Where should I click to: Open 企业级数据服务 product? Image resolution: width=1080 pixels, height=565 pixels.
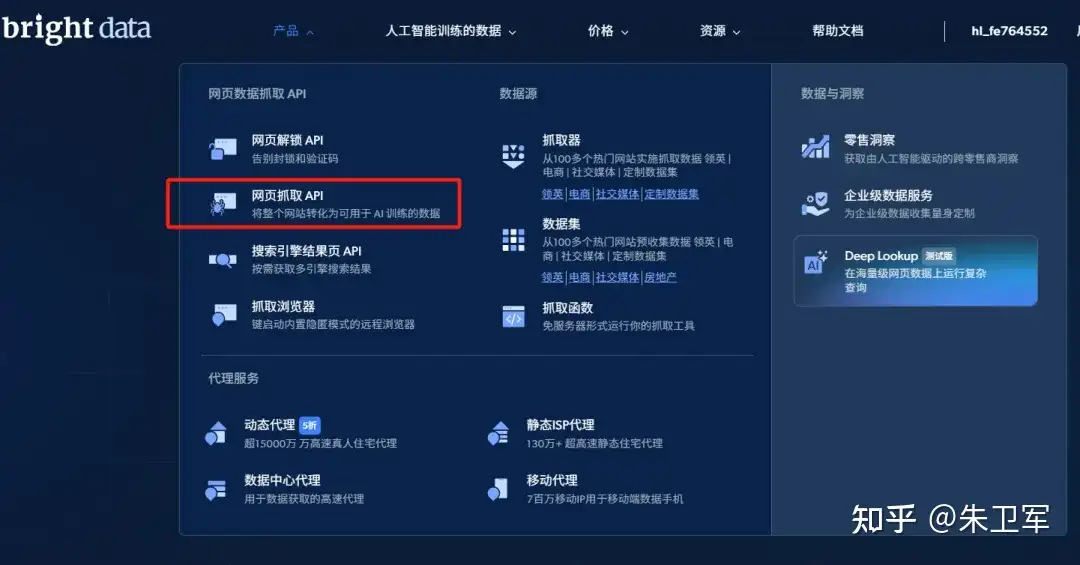click(x=889, y=196)
